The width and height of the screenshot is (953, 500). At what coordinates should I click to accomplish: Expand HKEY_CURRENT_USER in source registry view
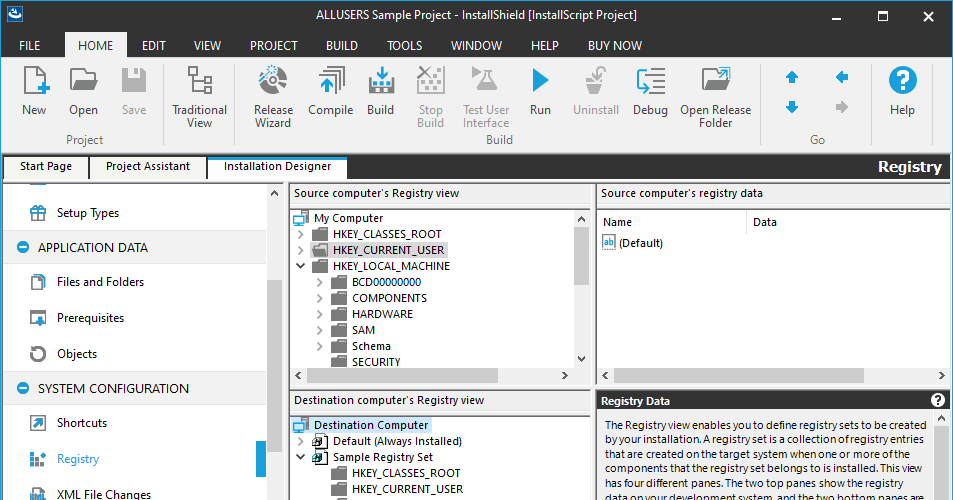pos(301,250)
